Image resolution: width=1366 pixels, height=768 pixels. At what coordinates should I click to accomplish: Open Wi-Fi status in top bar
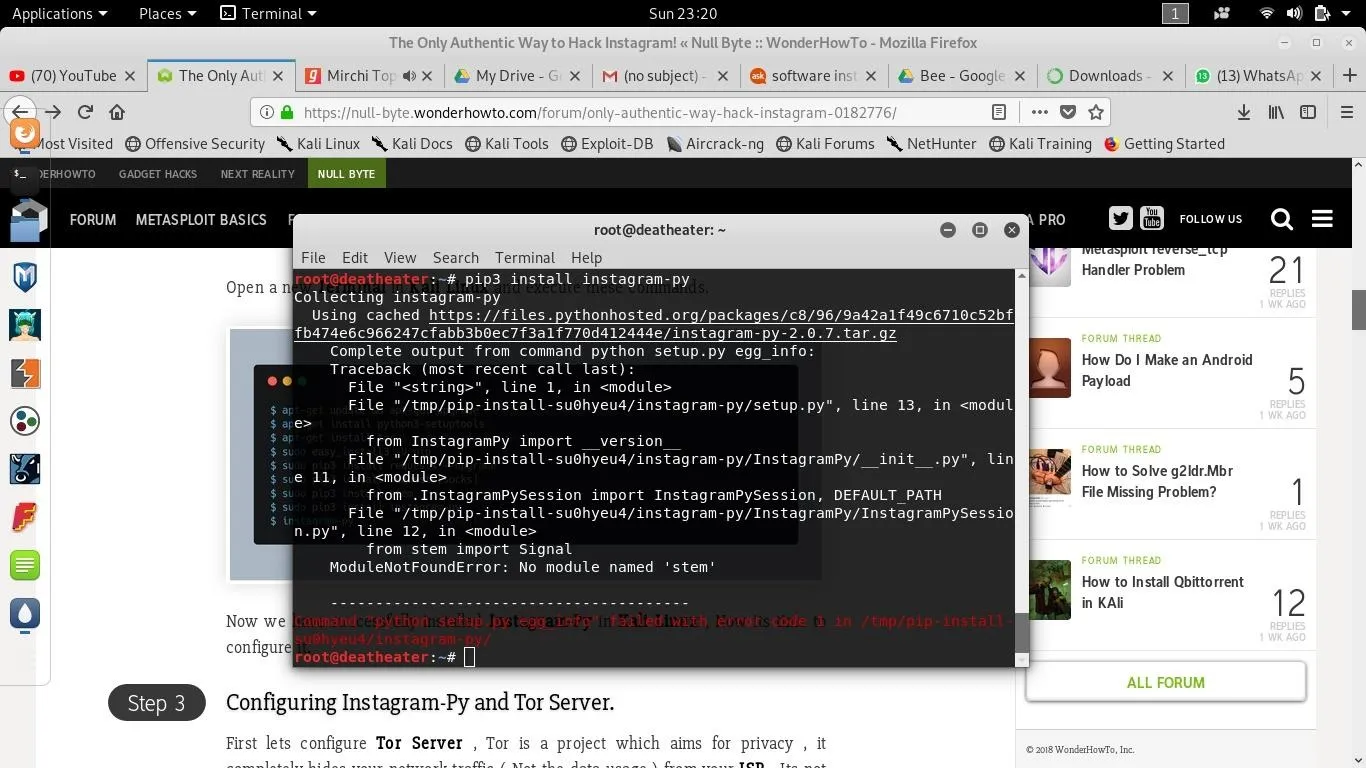[1267, 13]
